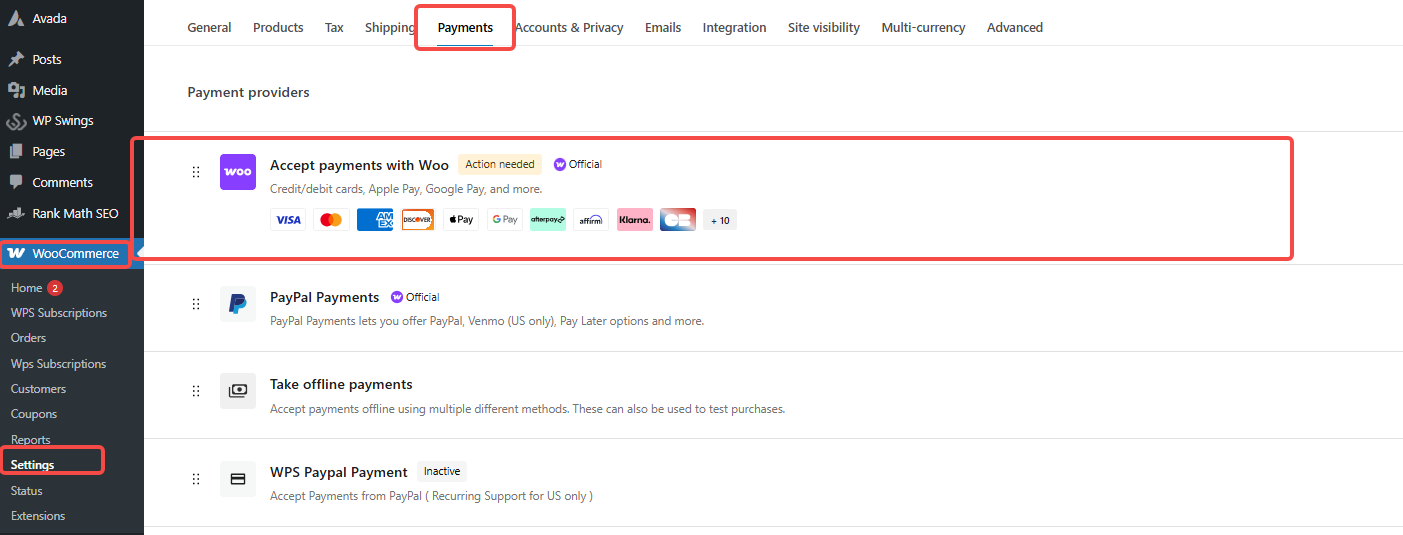Click the Rank Math SEO icon
The image size is (1403, 535).
[16, 213]
